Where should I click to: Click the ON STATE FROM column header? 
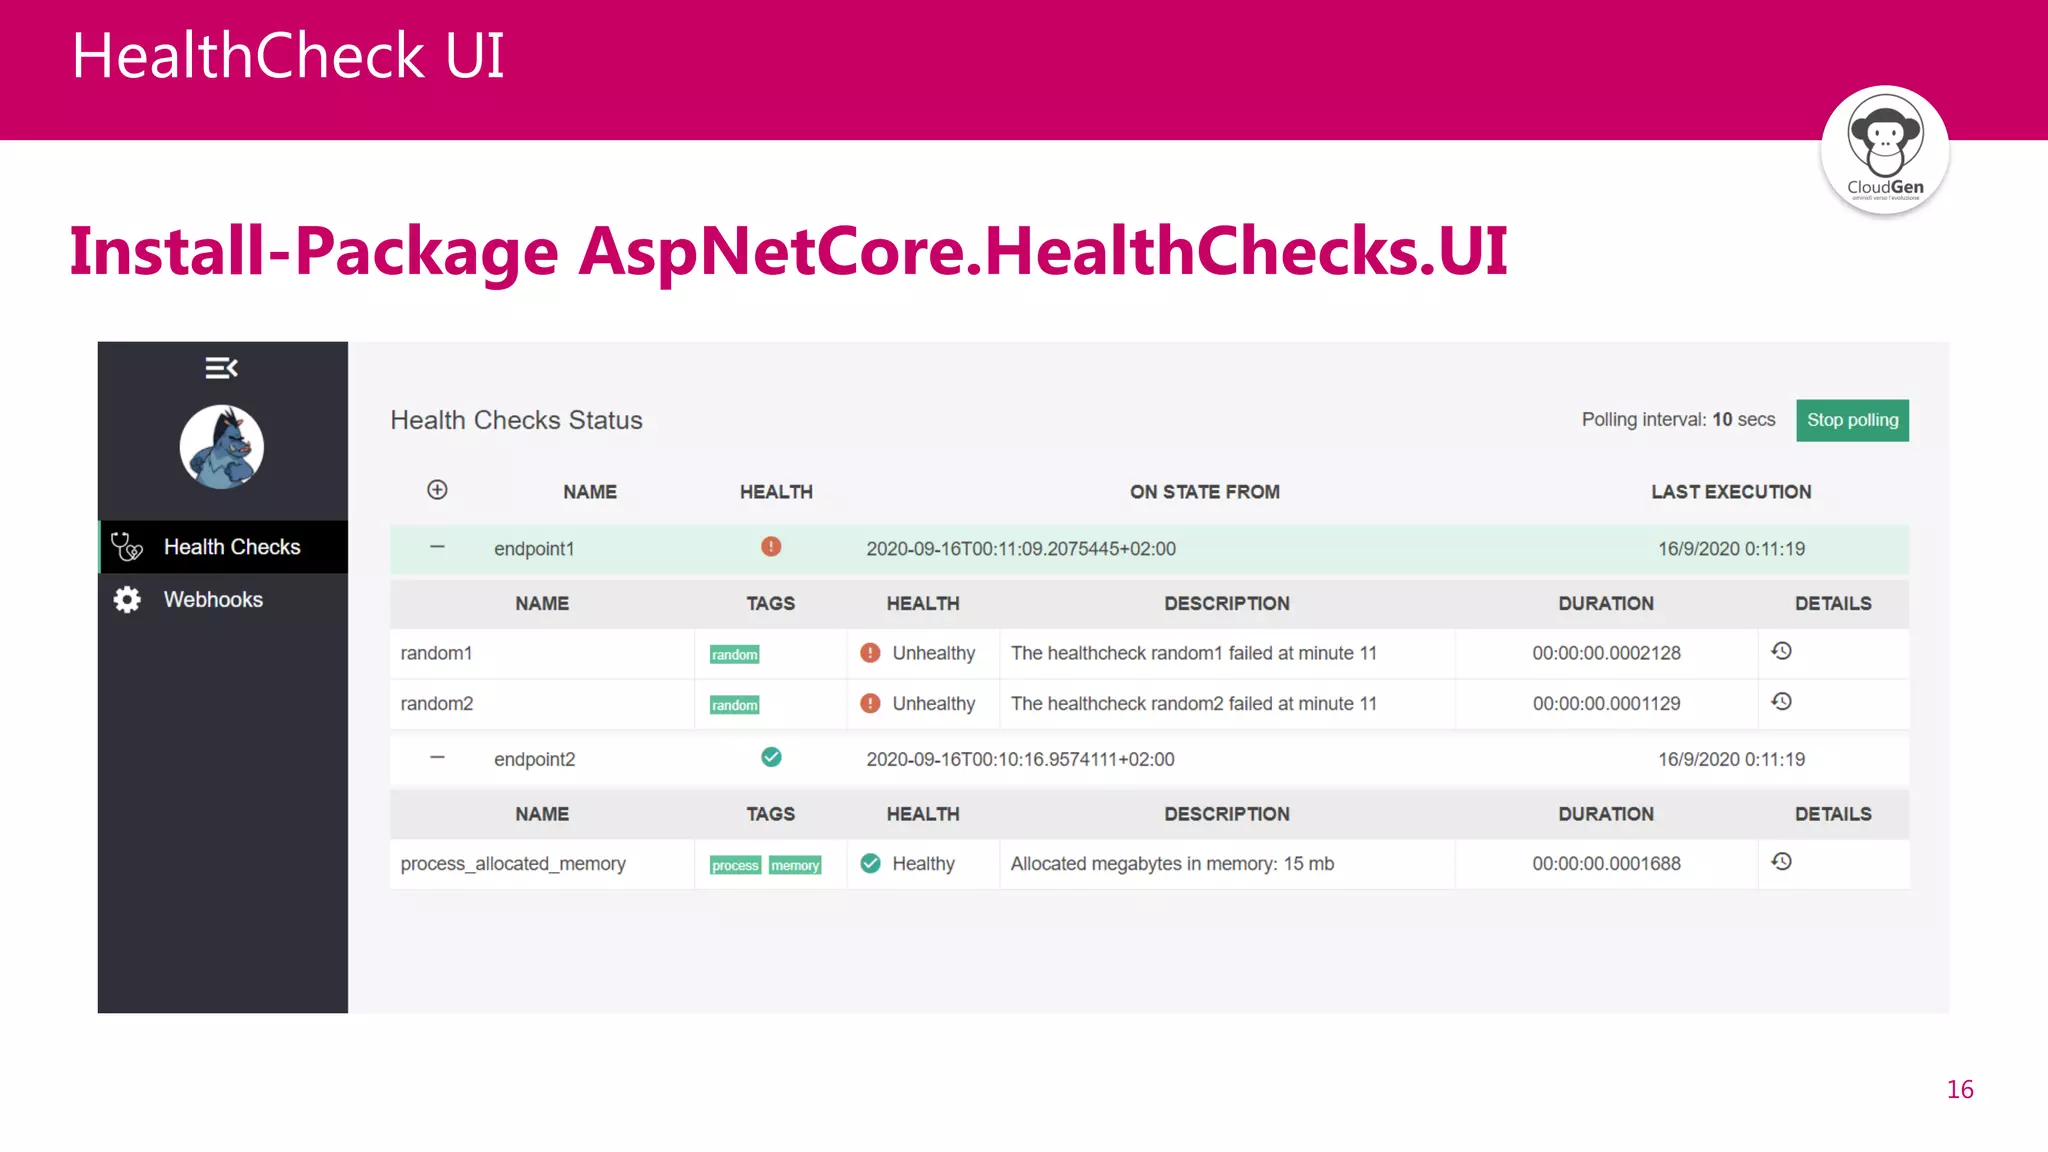pos(1205,492)
